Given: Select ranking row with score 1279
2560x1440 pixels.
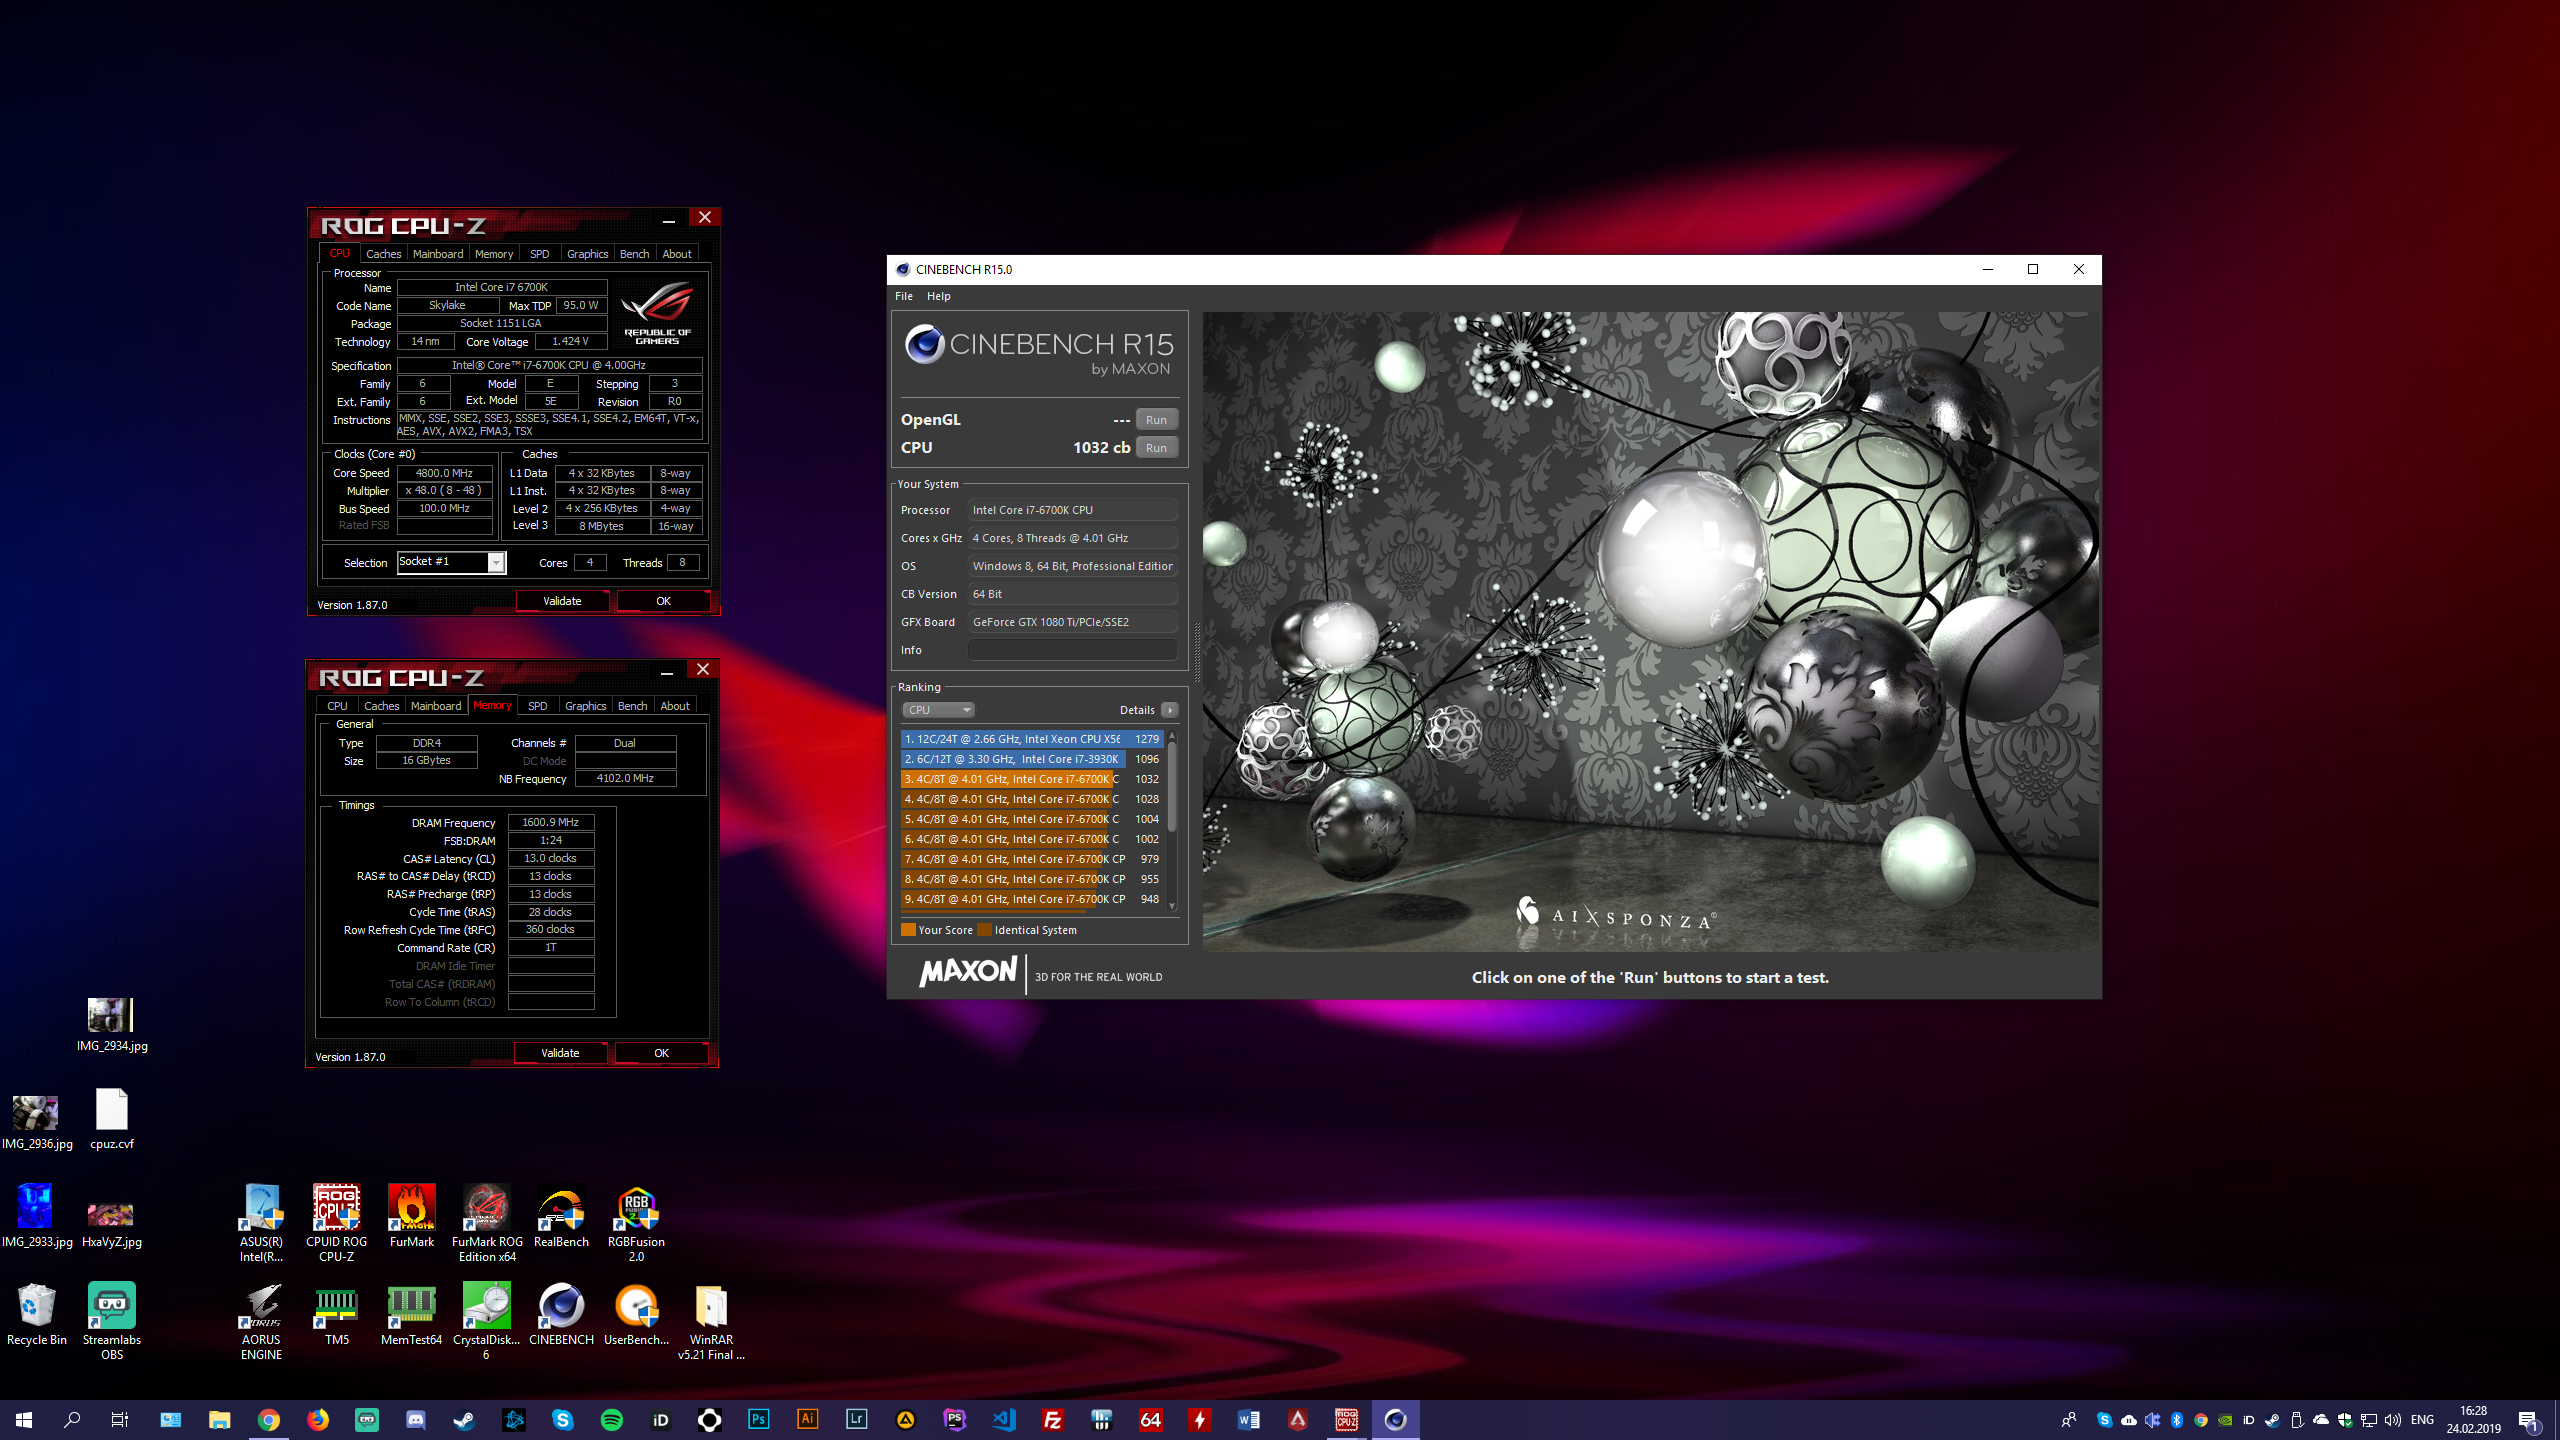Looking at the screenshot, I should click(1032, 739).
